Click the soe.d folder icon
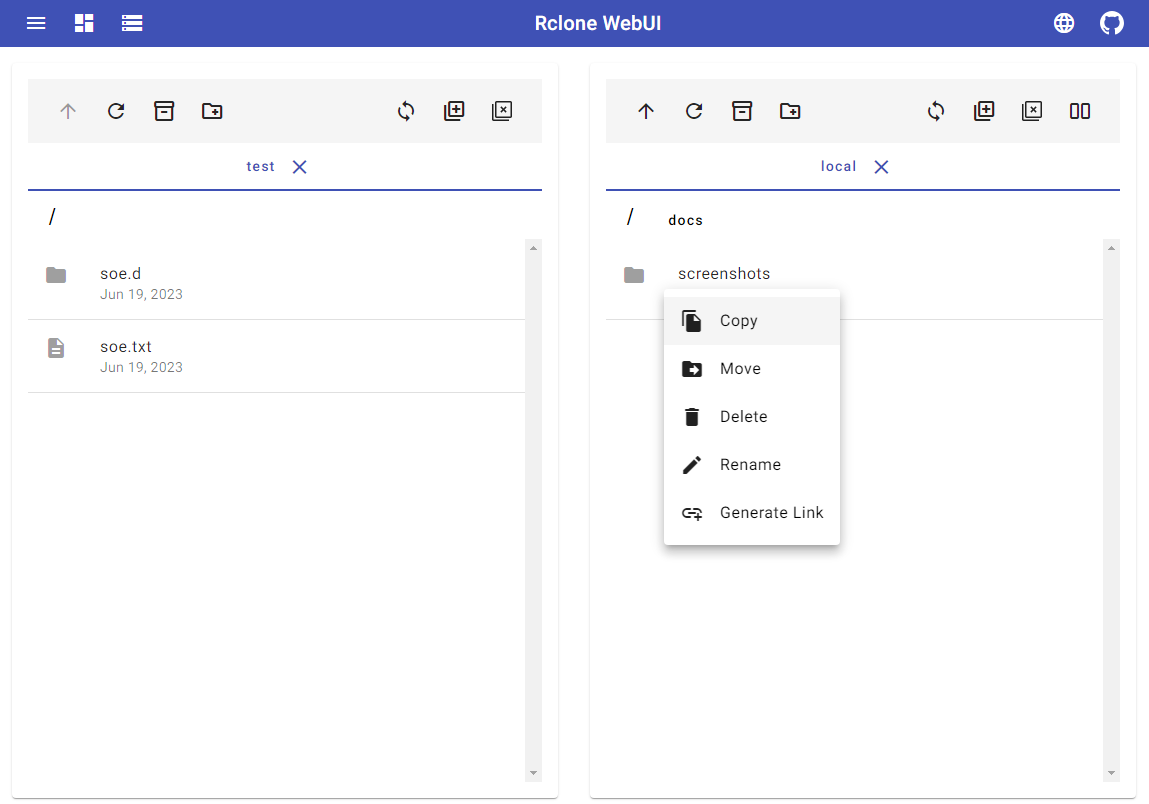The image size is (1149, 804). [x=56, y=275]
